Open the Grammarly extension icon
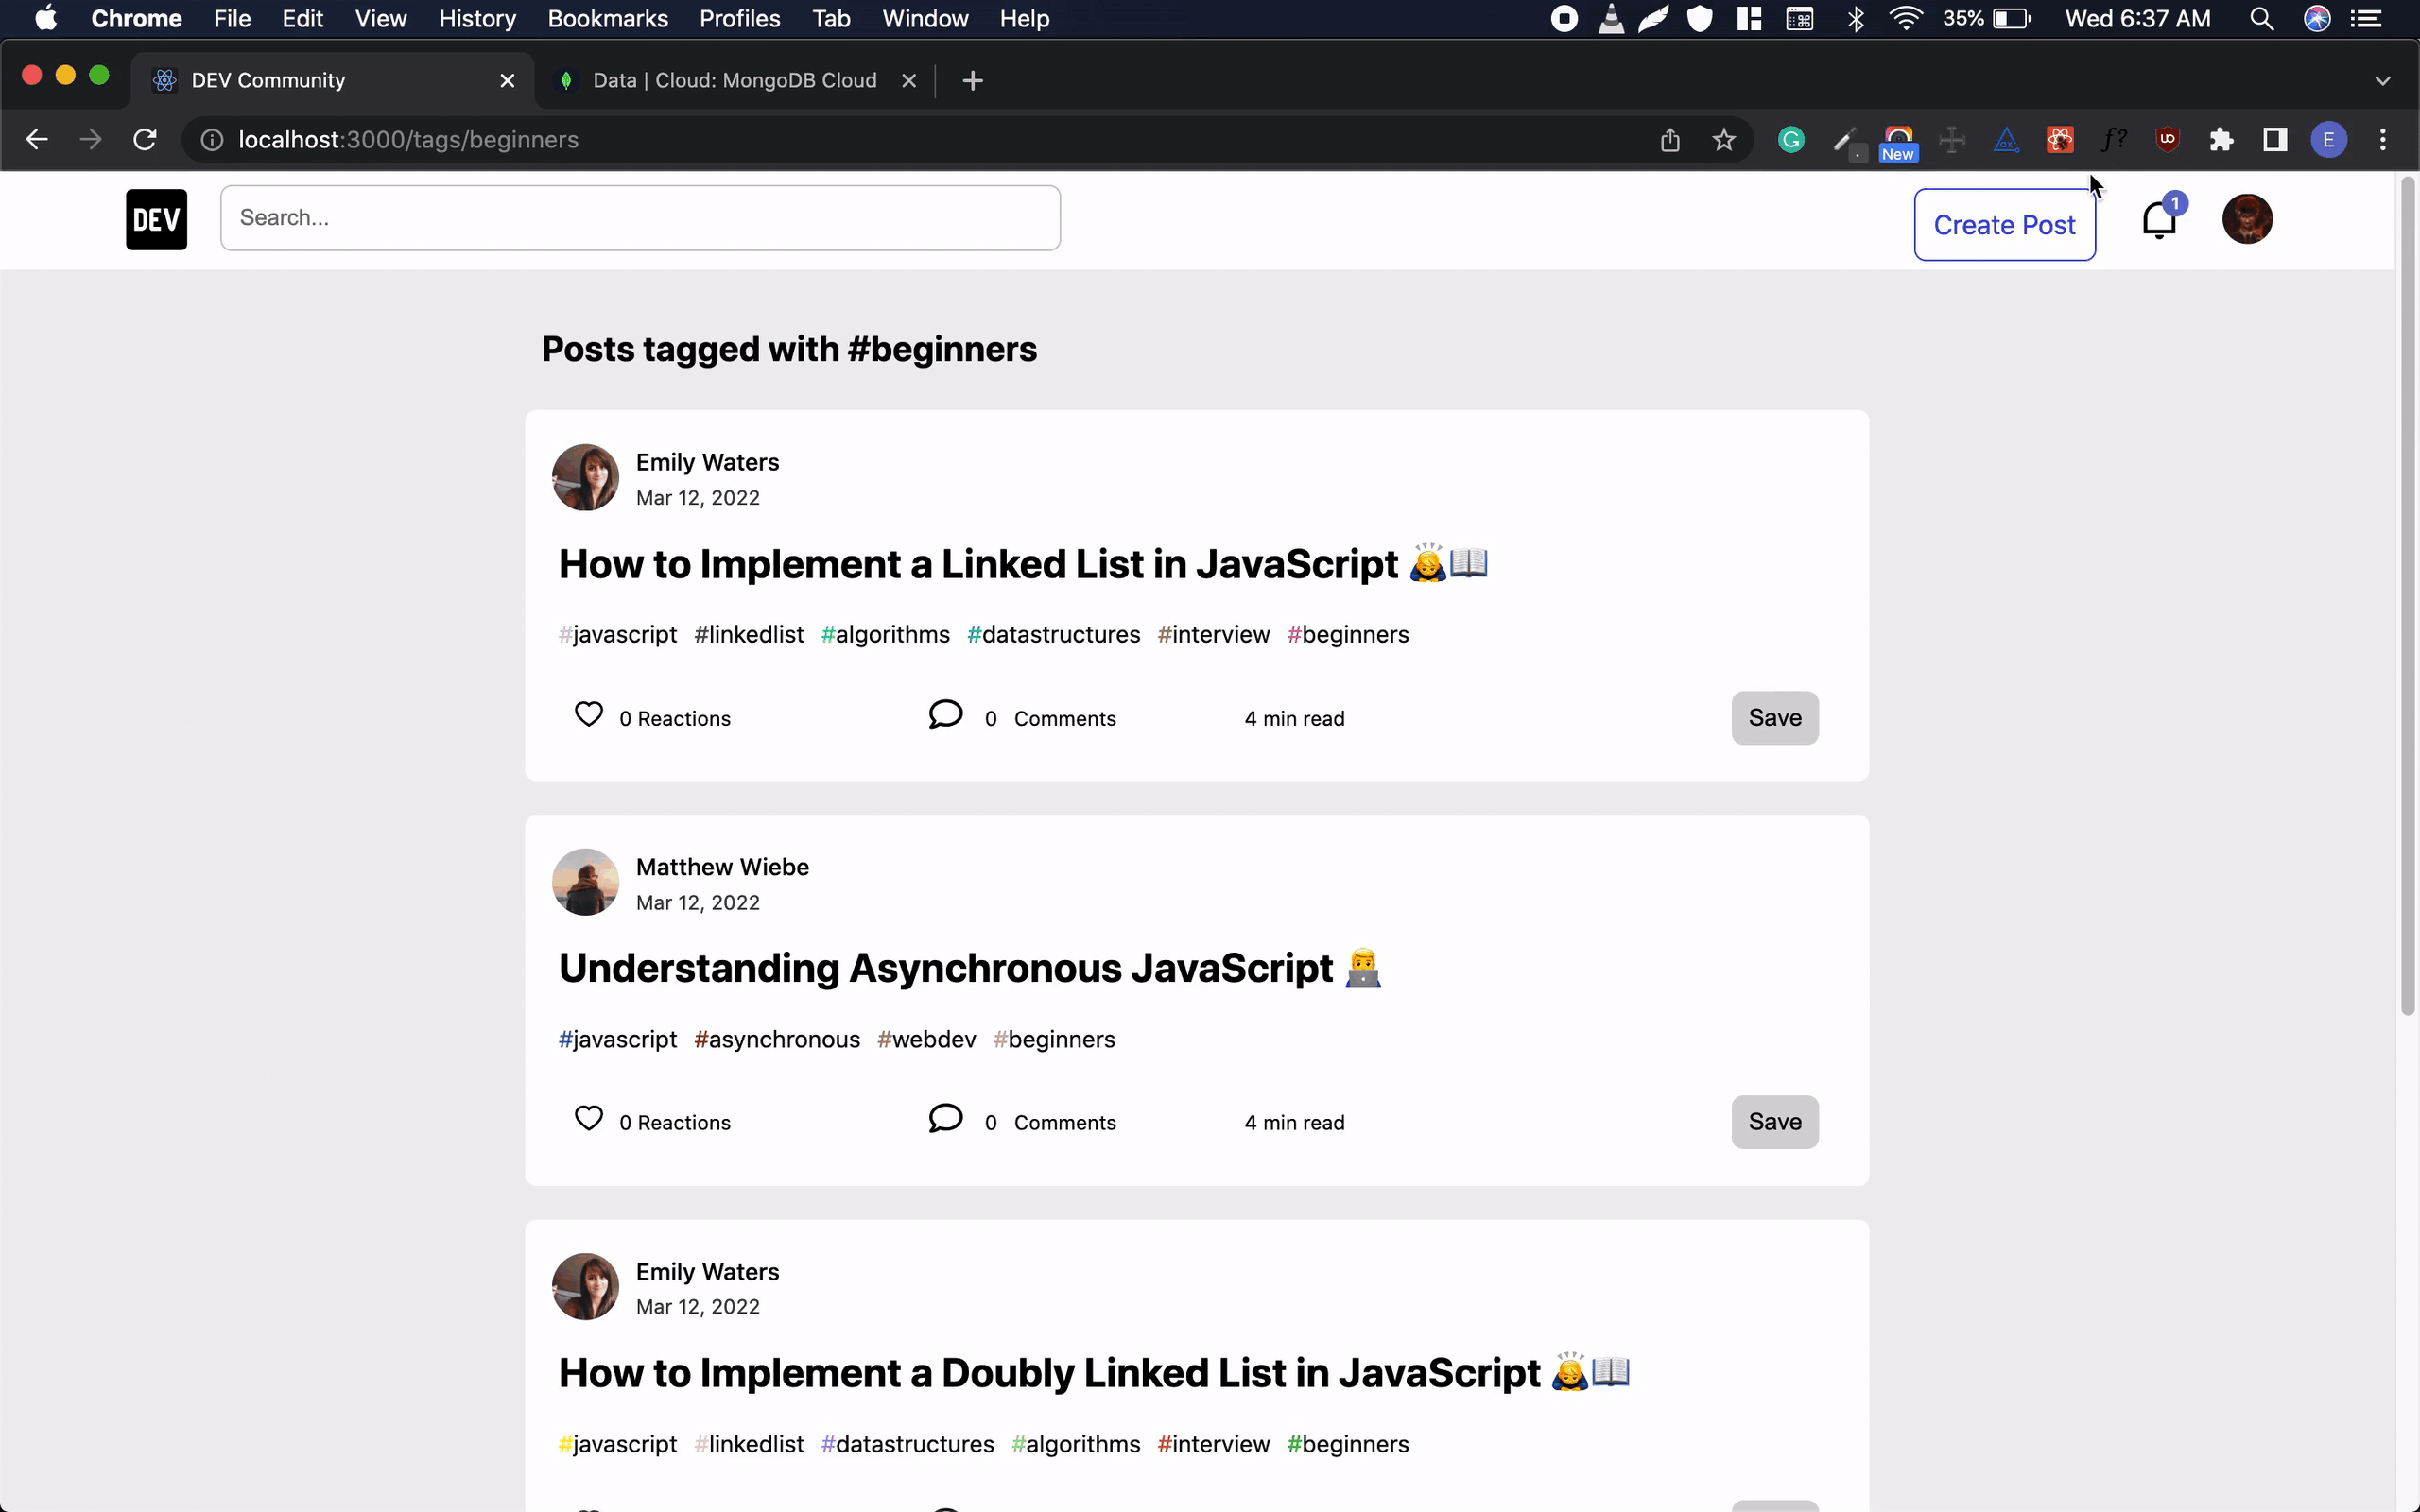The width and height of the screenshot is (2420, 1512). pyautogui.click(x=1790, y=140)
